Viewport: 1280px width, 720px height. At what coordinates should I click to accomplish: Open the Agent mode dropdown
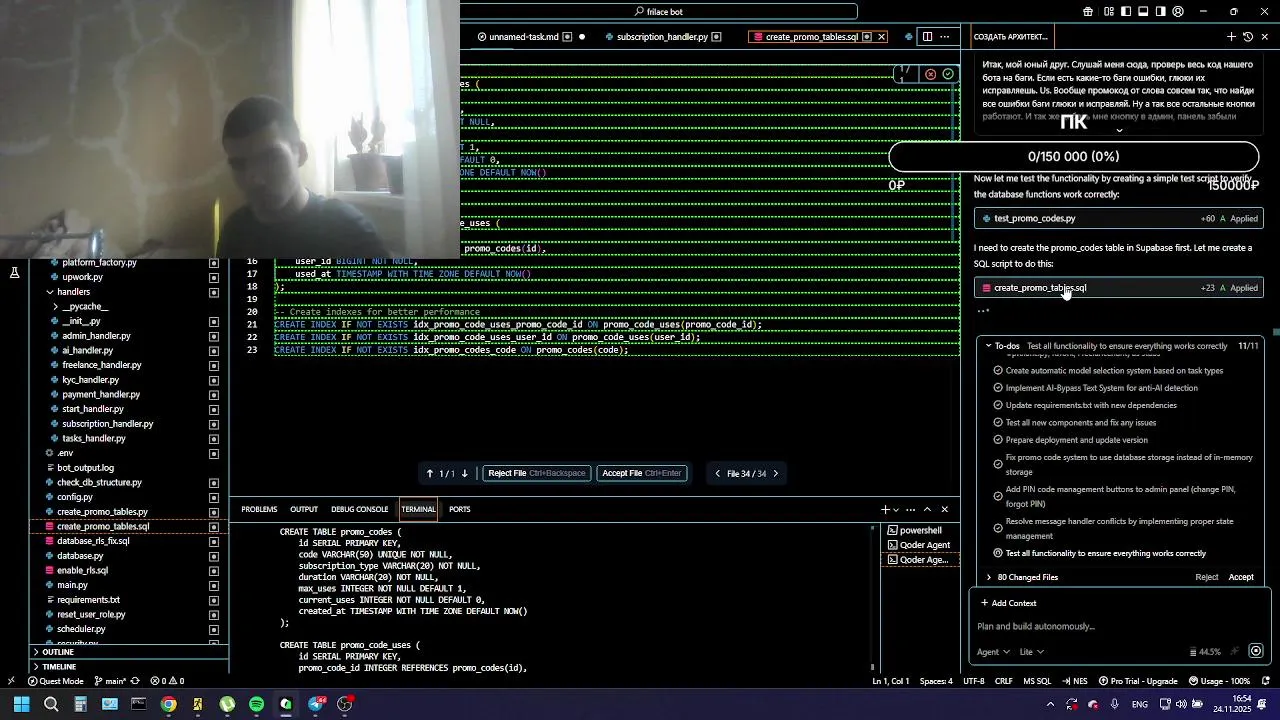(x=992, y=652)
